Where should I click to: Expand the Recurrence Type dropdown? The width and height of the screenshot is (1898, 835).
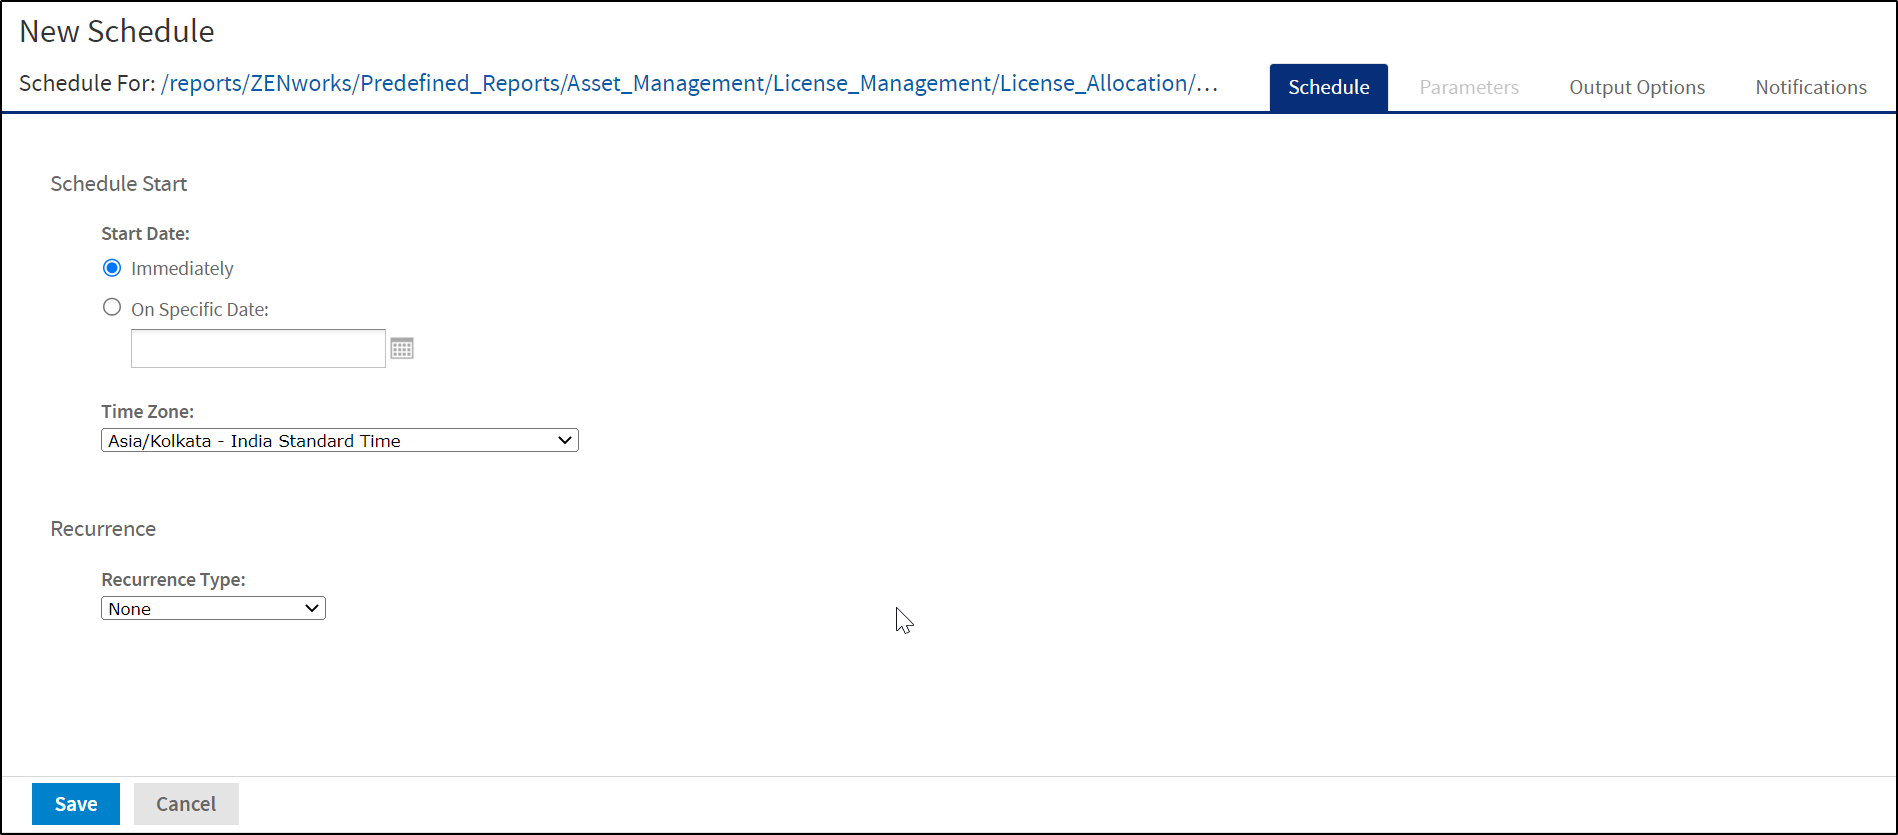(x=213, y=609)
